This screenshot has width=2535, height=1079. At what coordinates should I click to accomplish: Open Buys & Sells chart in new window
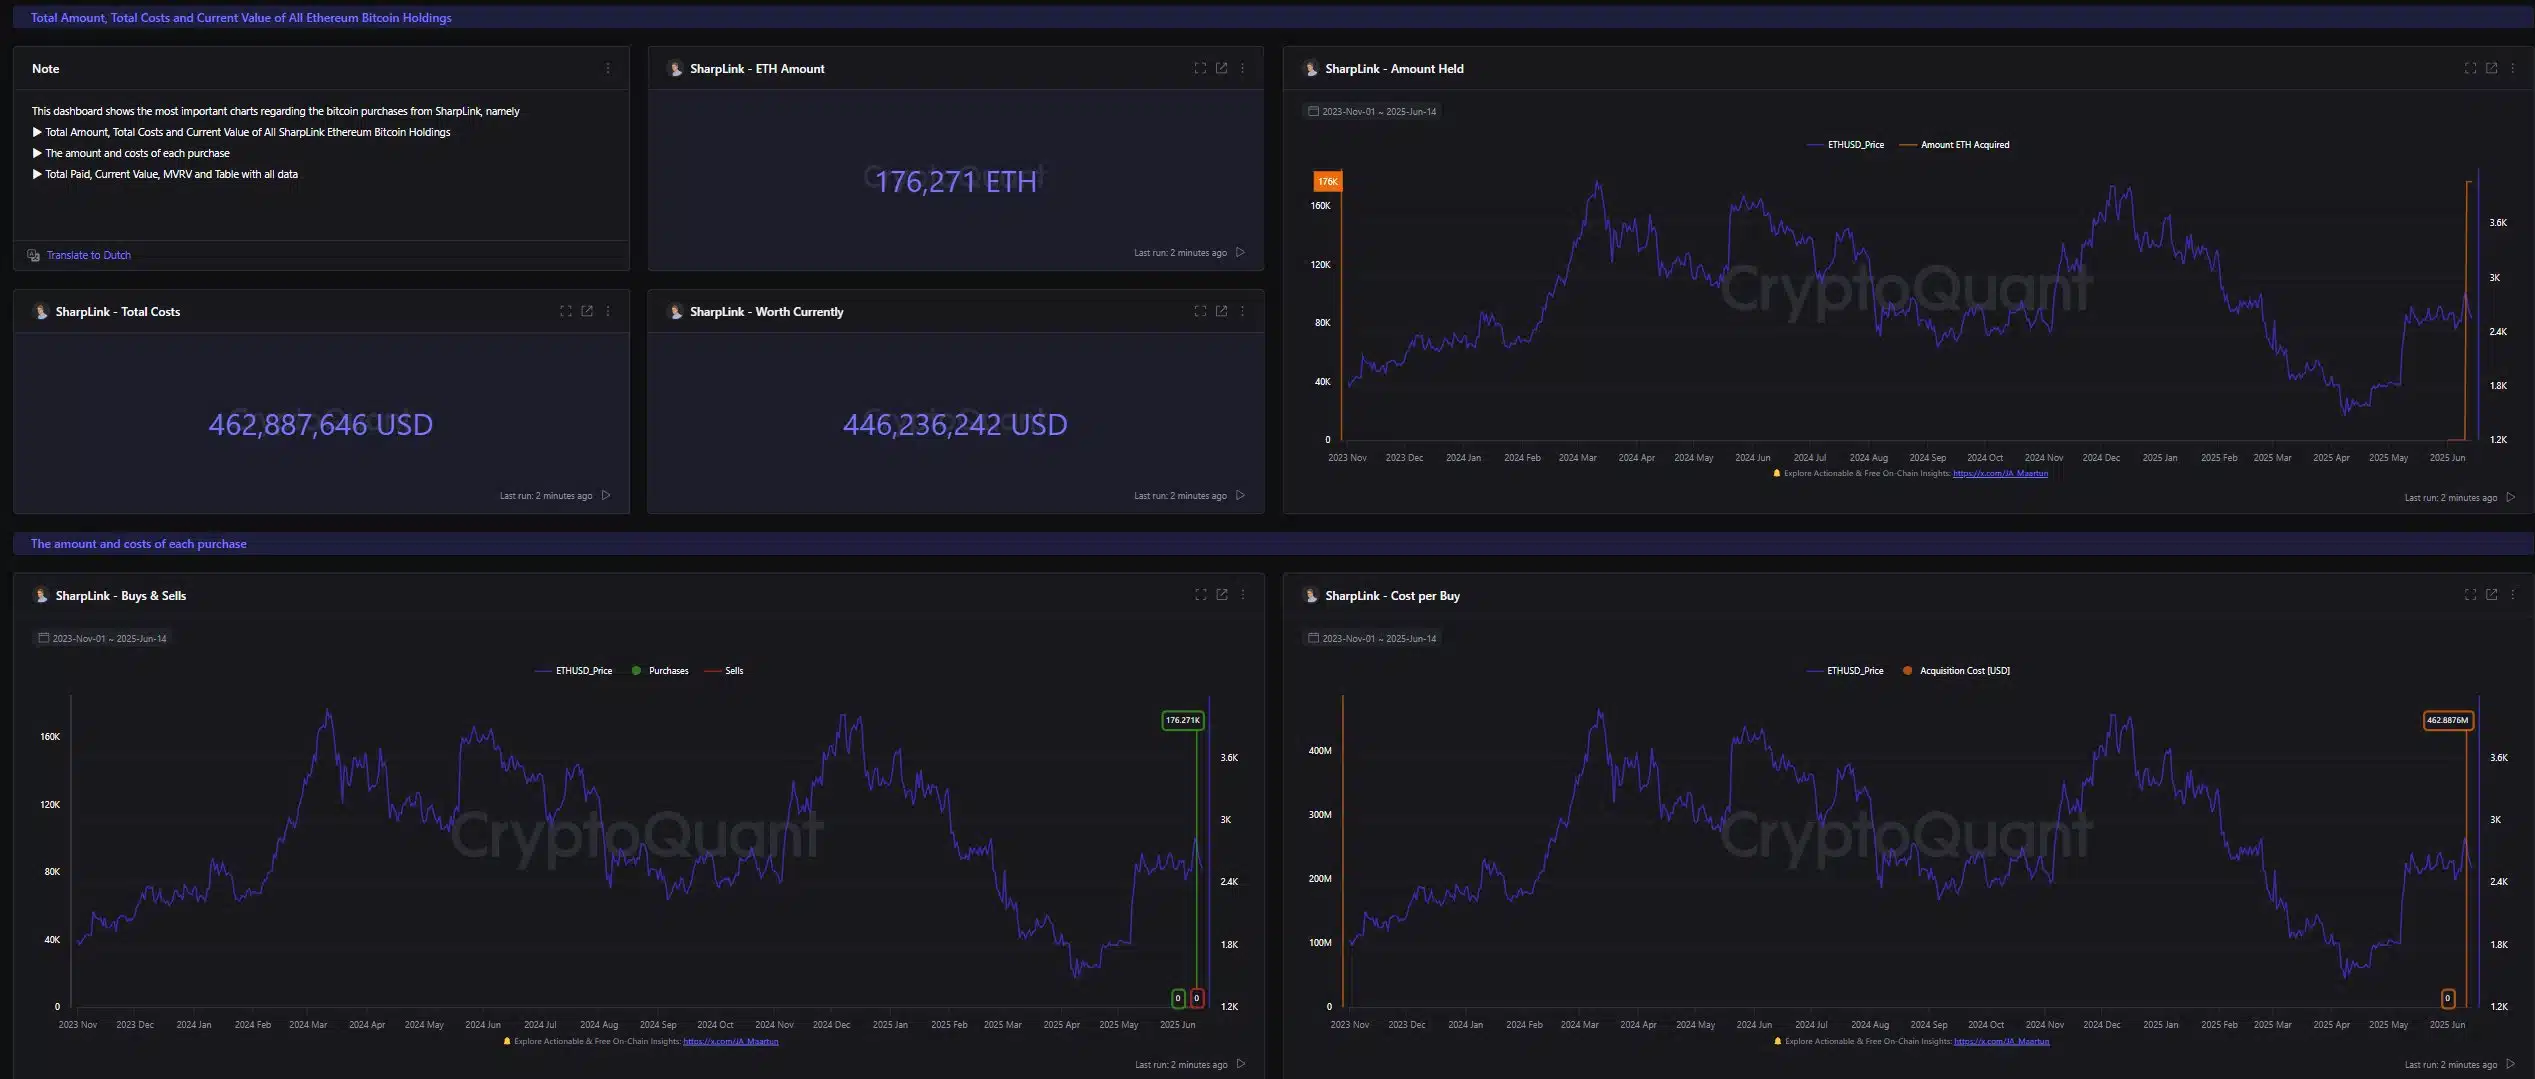(x=1221, y=594)
